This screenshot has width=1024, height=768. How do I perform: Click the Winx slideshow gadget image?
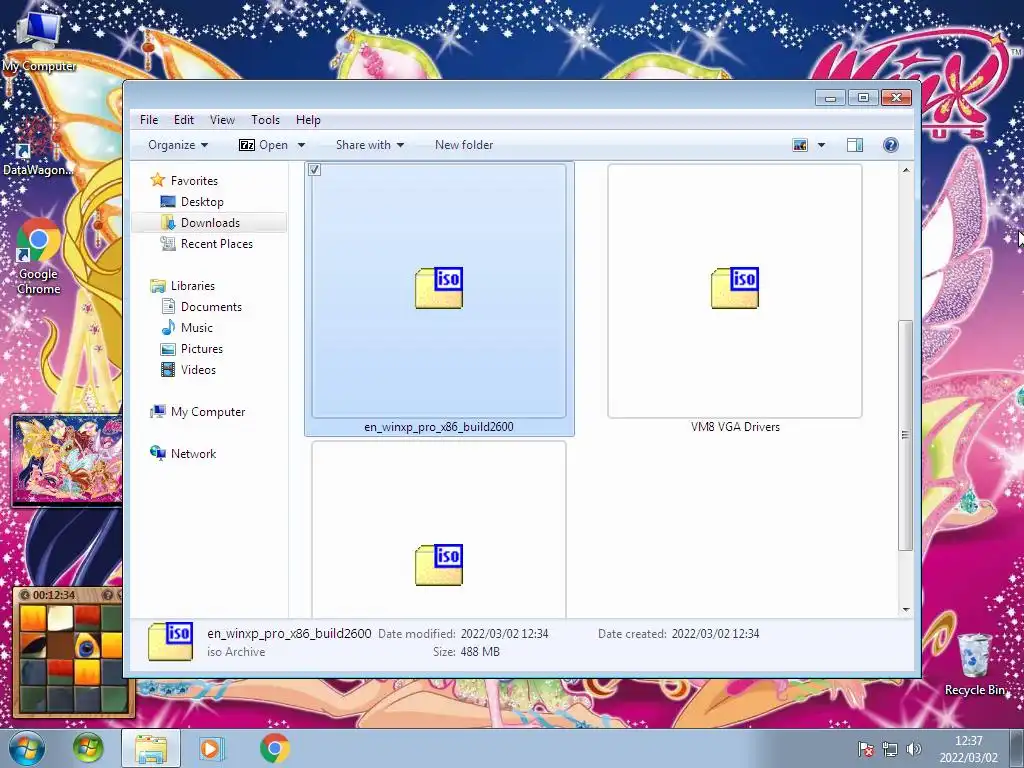pos(67,460)
